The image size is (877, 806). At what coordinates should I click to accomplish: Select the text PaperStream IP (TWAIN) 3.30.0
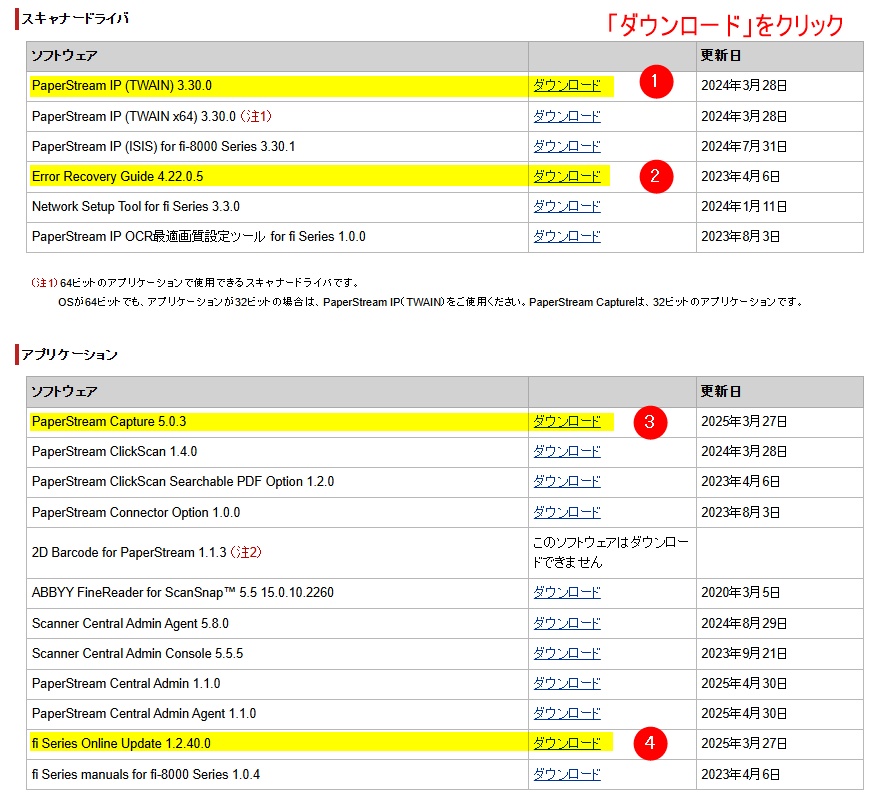point(122,86)
